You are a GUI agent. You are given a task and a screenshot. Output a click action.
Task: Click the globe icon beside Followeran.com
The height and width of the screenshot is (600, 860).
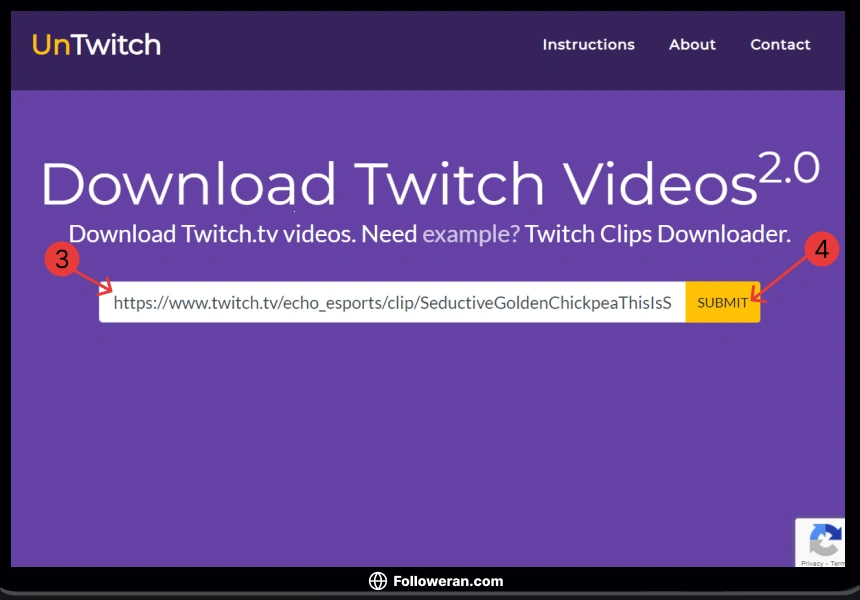coord(378,581)
